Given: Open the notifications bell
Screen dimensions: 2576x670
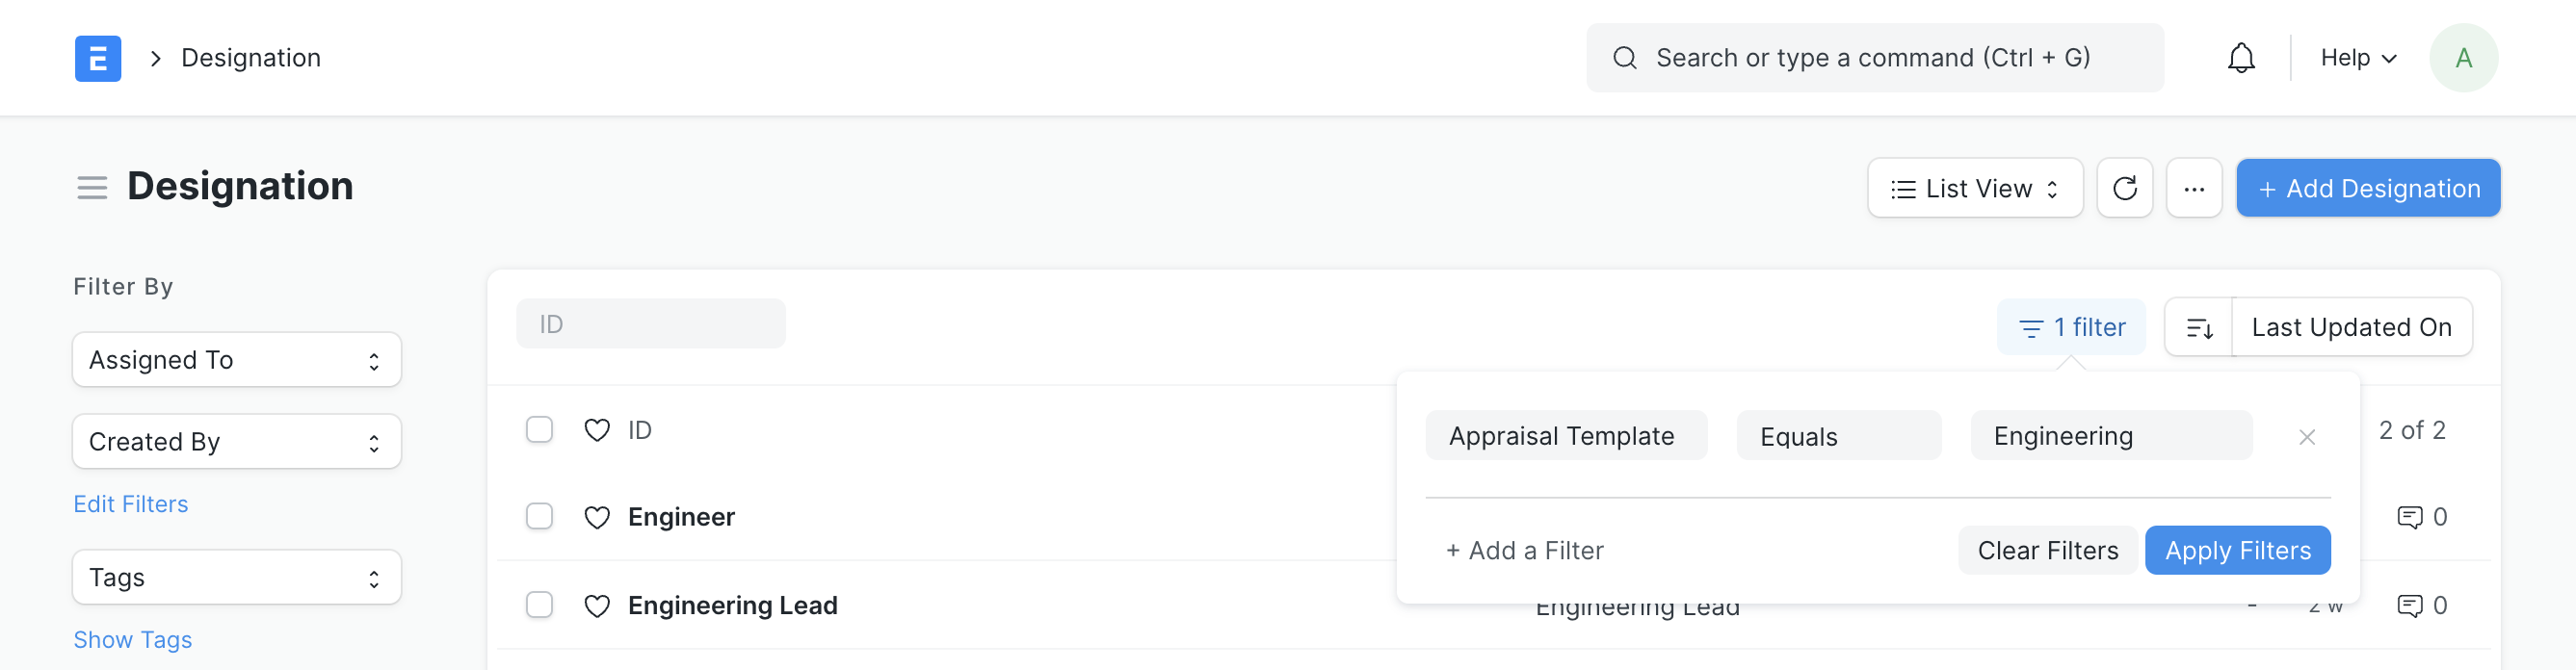Looking at the screenshot, I should click(2241, 58).
